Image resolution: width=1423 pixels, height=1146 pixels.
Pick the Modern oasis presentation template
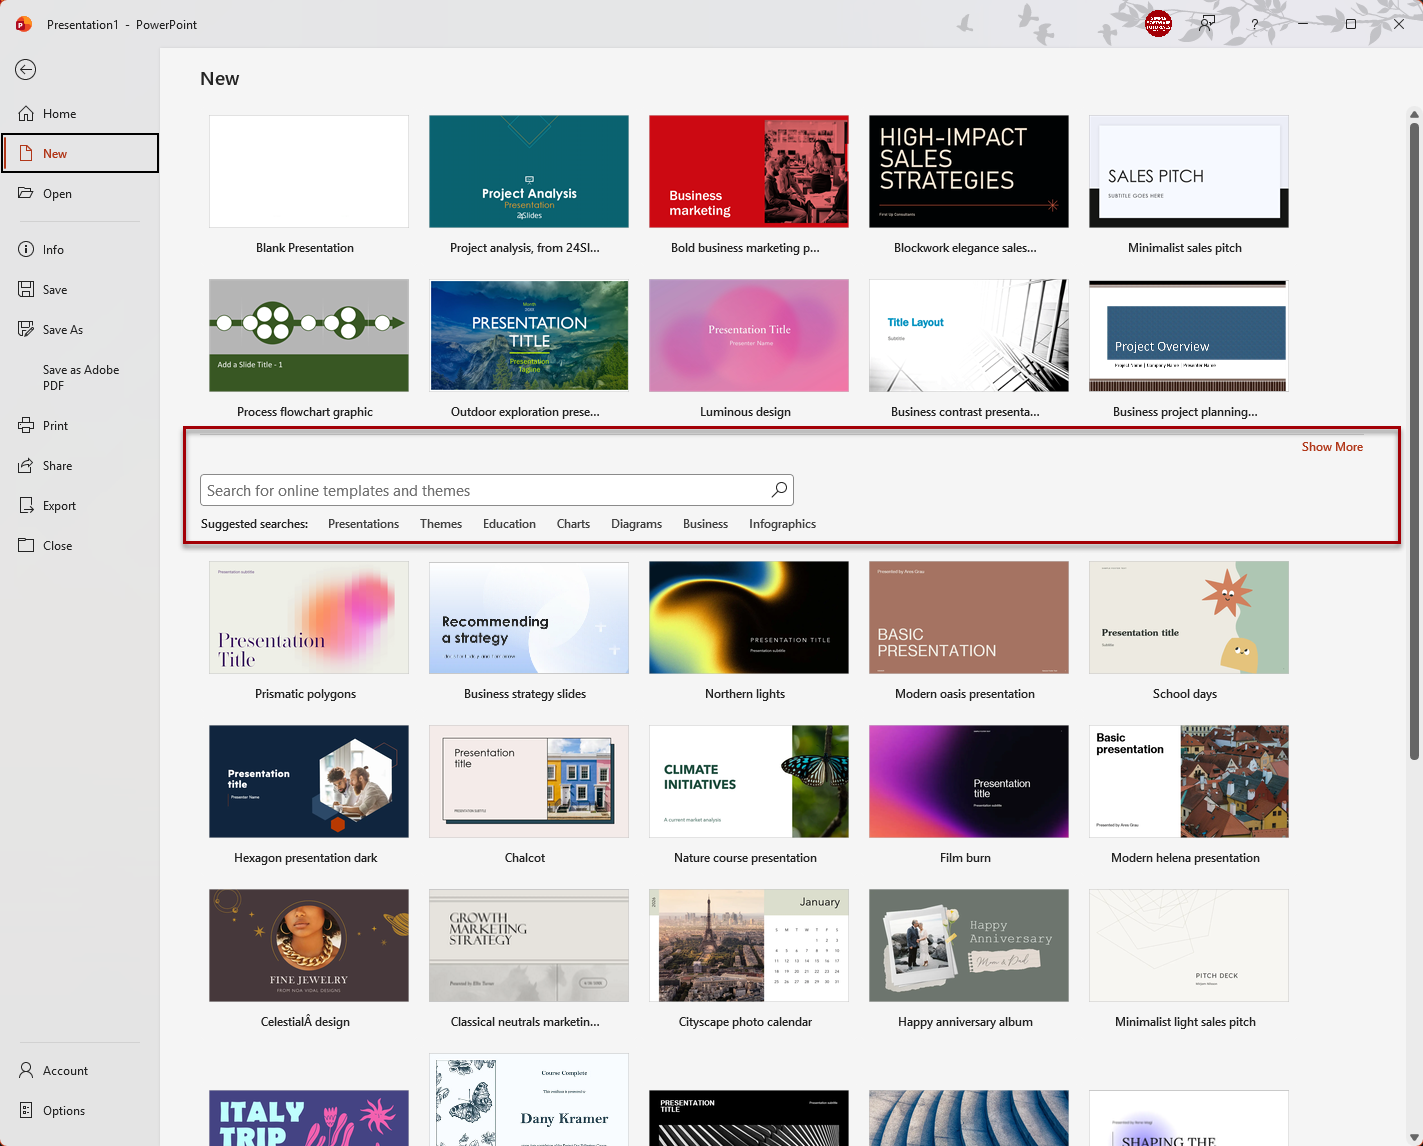point(969,617)
